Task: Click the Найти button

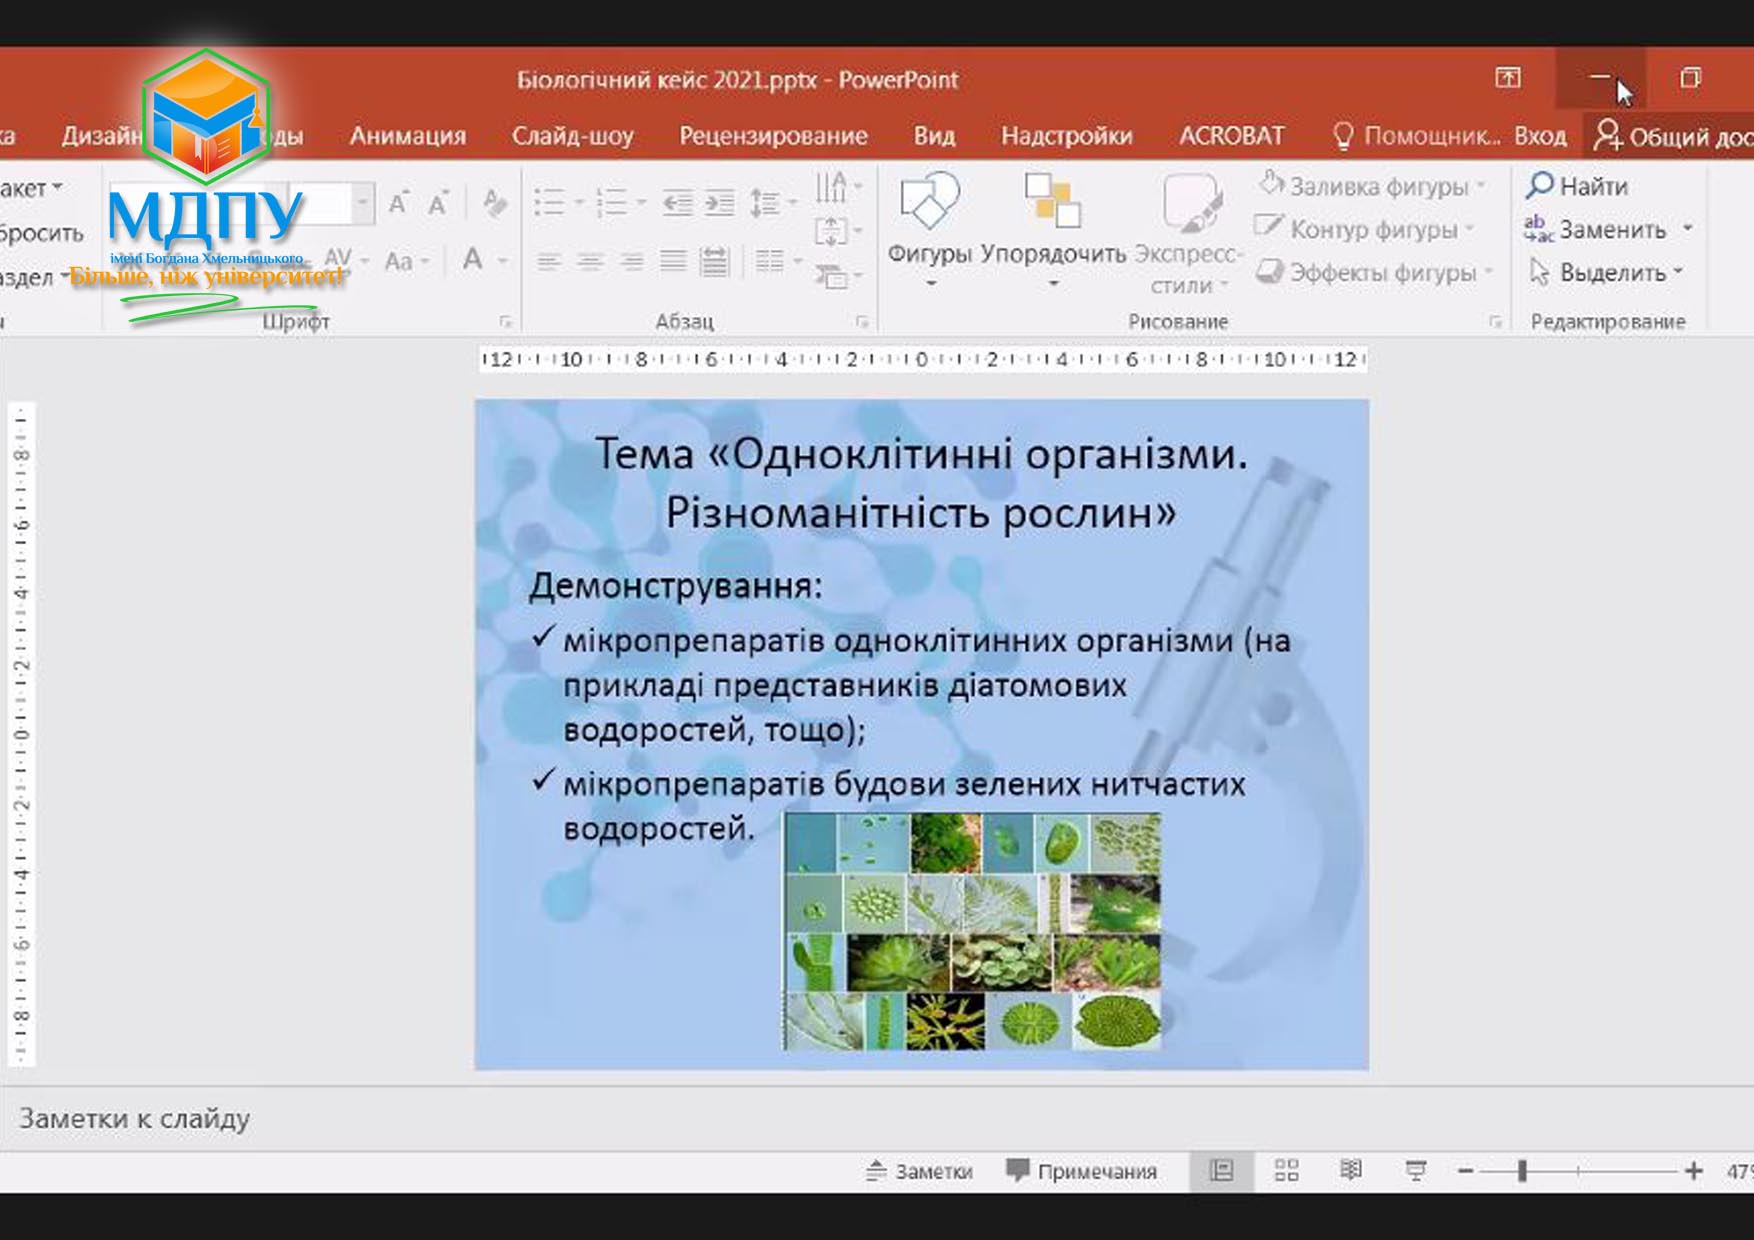Action: tap(1577, 186)
